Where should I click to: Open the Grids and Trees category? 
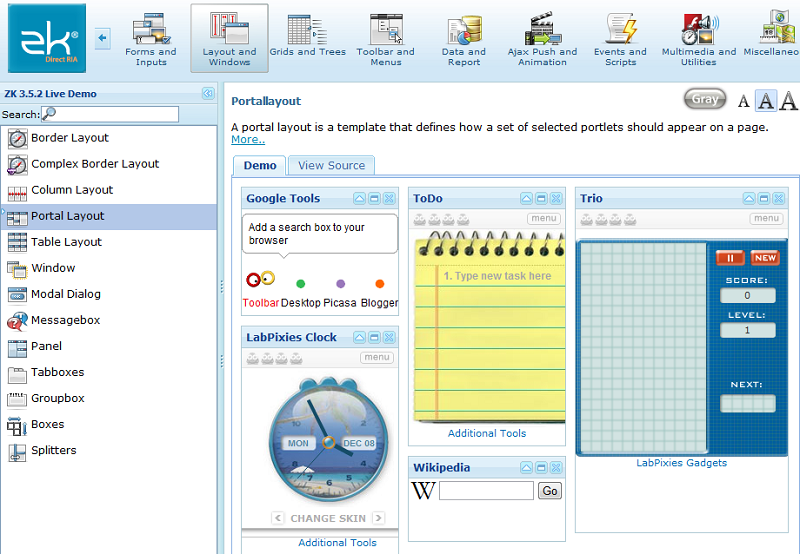pos(307,36)
